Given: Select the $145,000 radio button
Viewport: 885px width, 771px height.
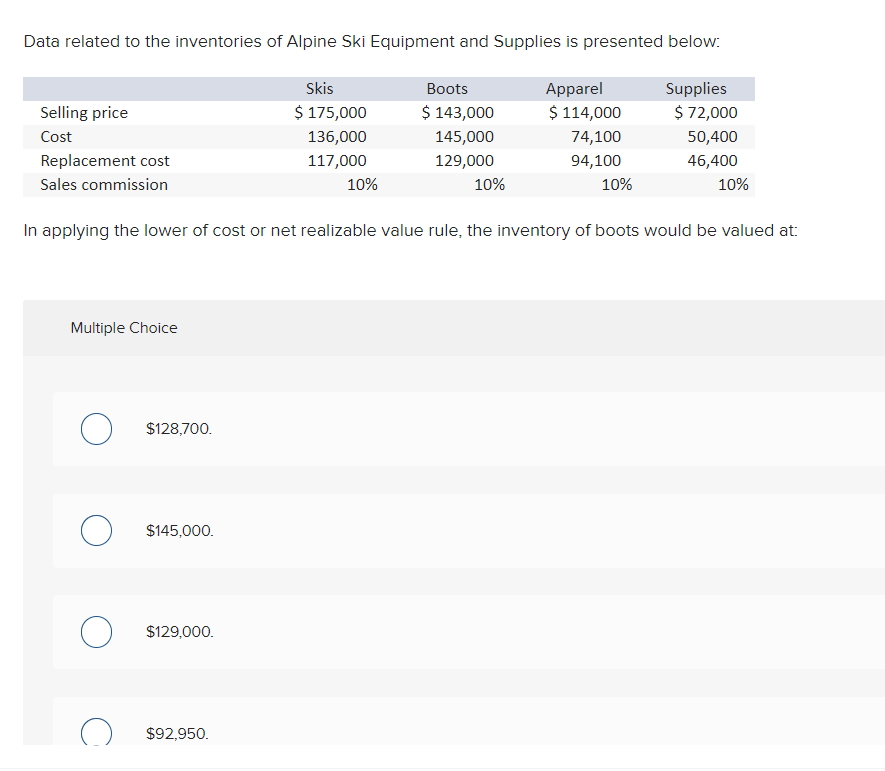Looking at the screenshot, I should tap(96, 531).
